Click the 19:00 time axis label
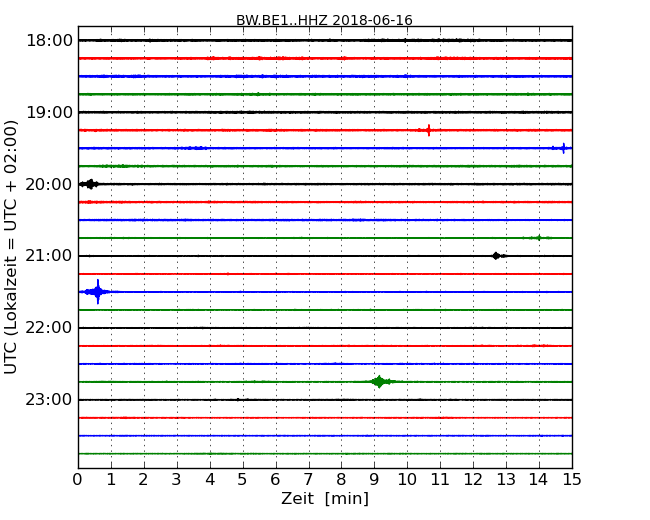This screenshot has height=520, width=650. click(49, 112)
